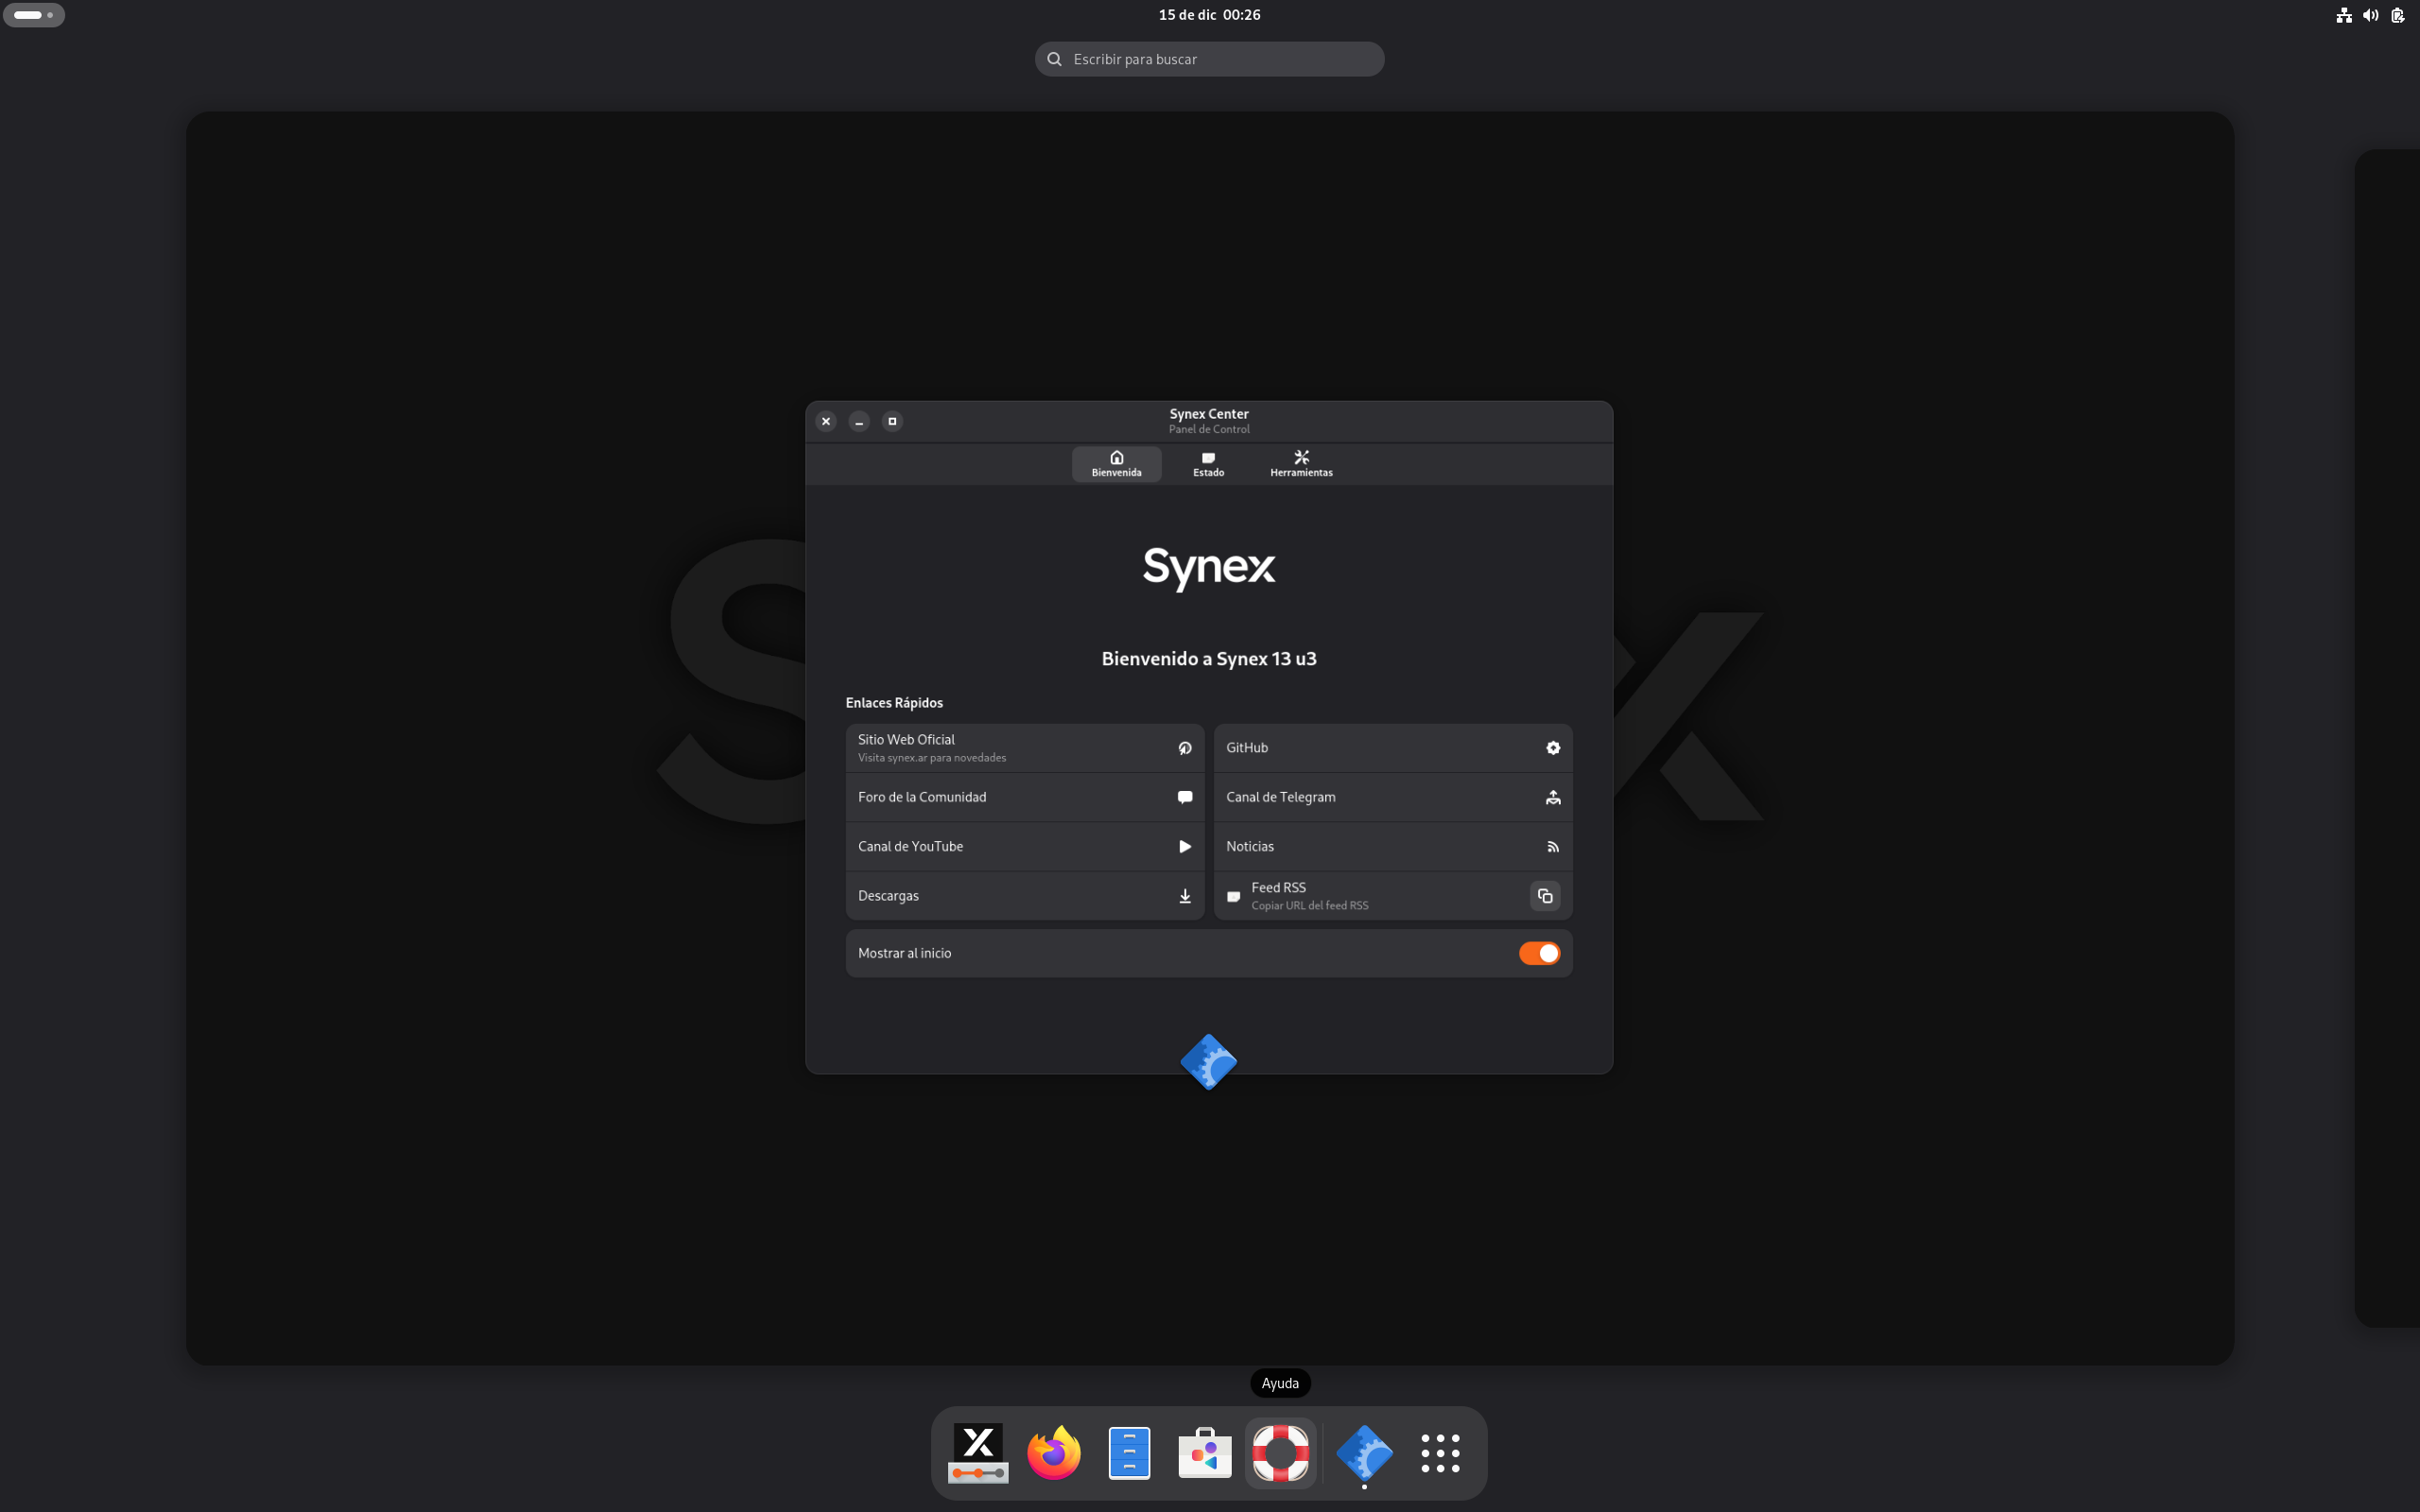
Task: Show the applications grid
Action: [1440, 1453]
